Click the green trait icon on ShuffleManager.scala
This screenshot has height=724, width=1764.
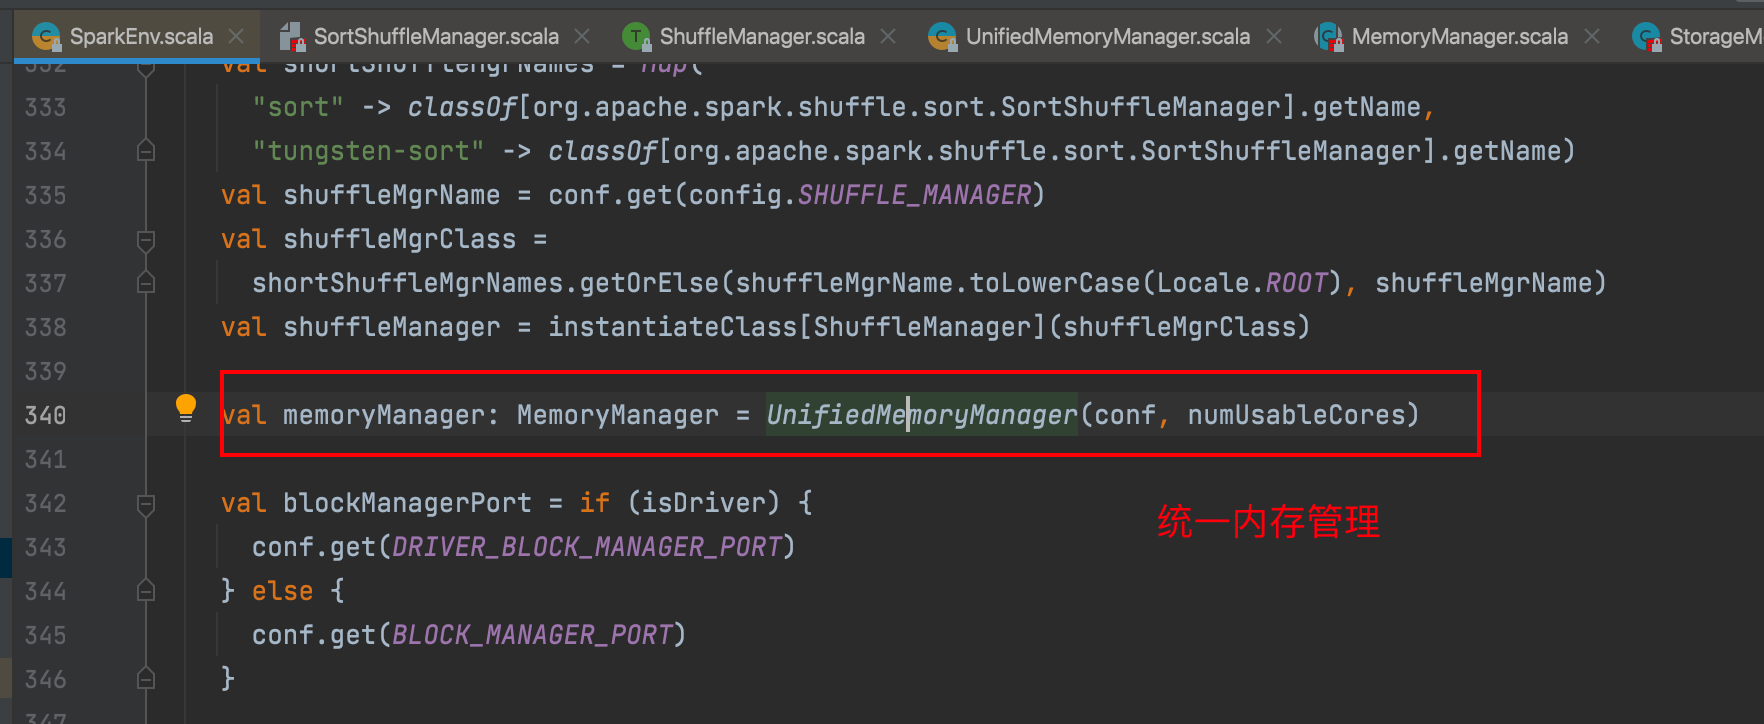(636, 37)
